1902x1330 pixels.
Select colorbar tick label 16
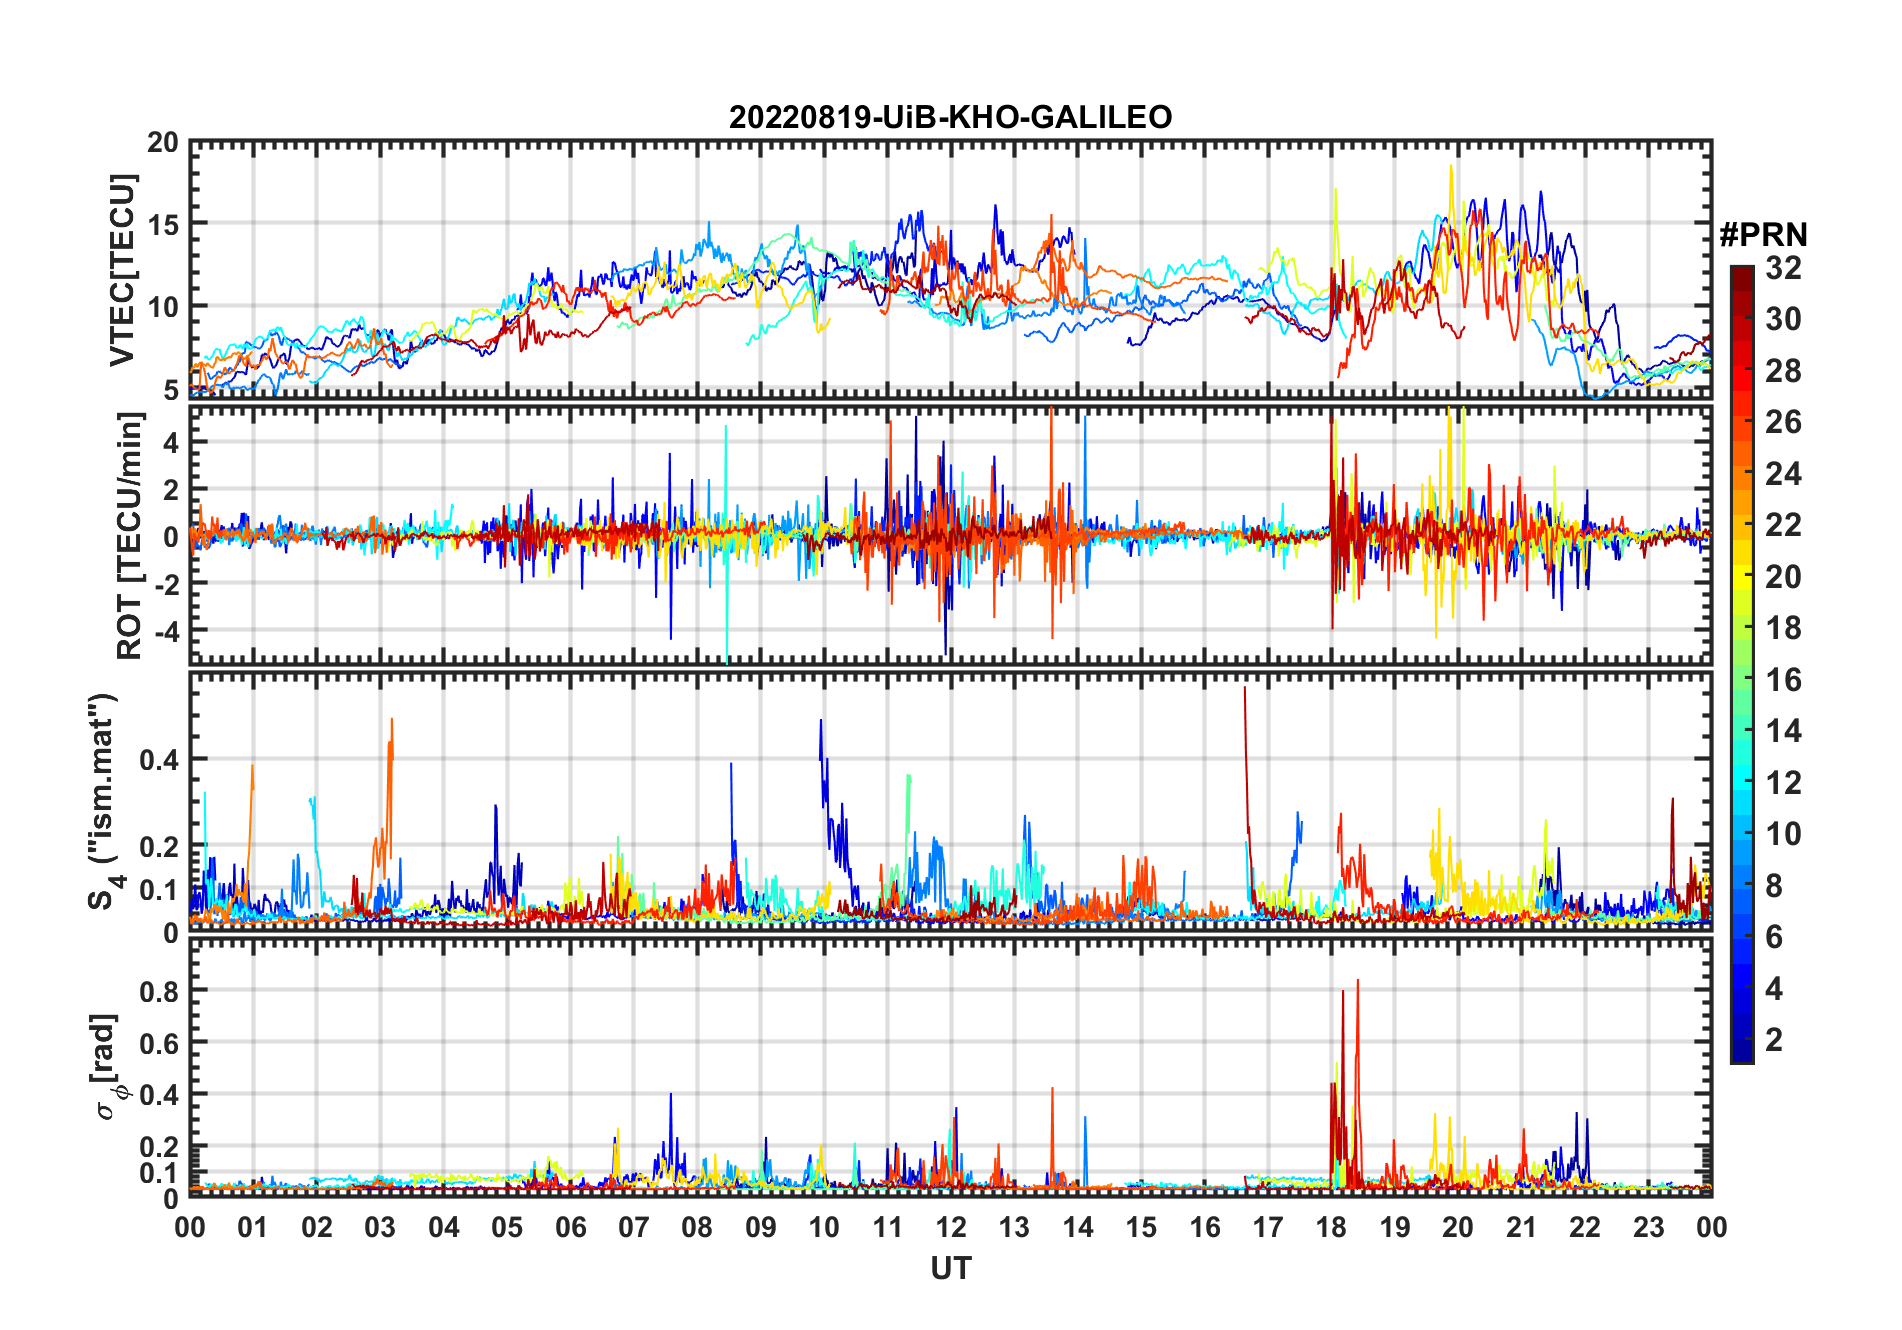point(1783,680)
